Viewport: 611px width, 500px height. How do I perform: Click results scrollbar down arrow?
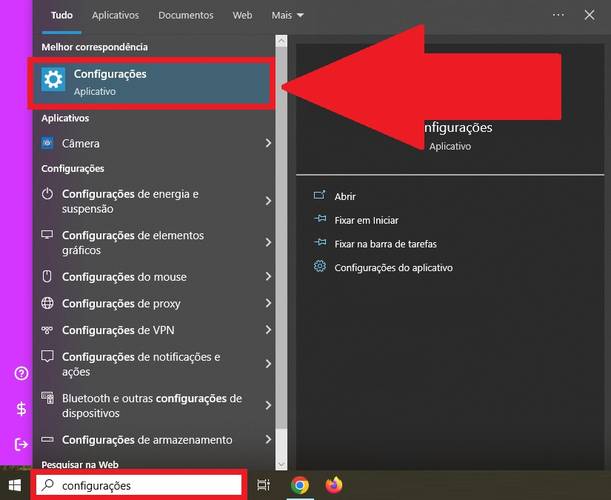coord(281,465)
